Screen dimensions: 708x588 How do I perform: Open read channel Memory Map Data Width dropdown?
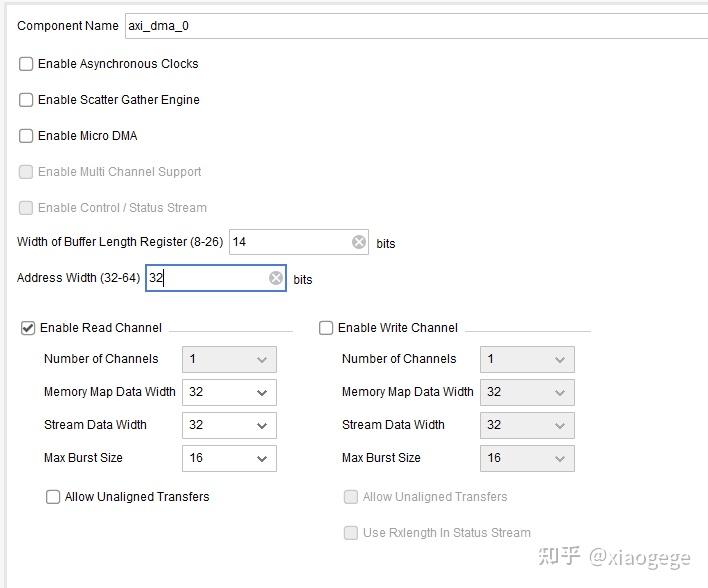tap(229, 392)
